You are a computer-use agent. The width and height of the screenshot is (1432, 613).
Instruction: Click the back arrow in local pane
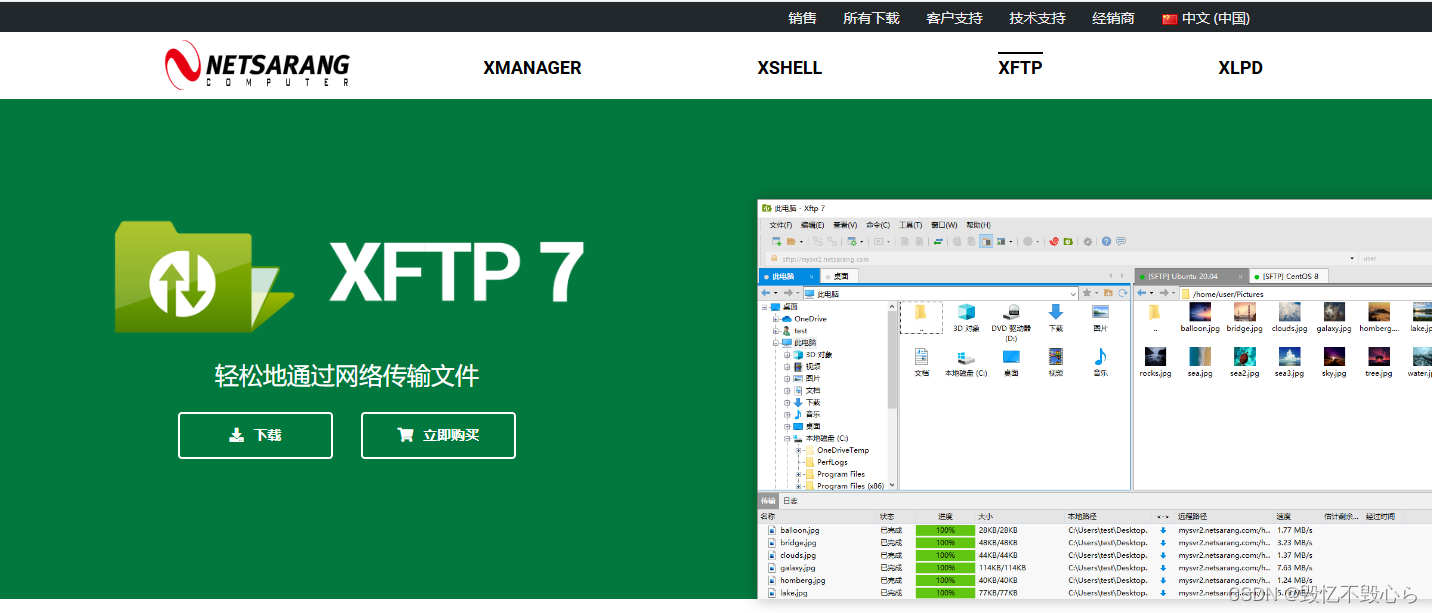click(766, 293)
